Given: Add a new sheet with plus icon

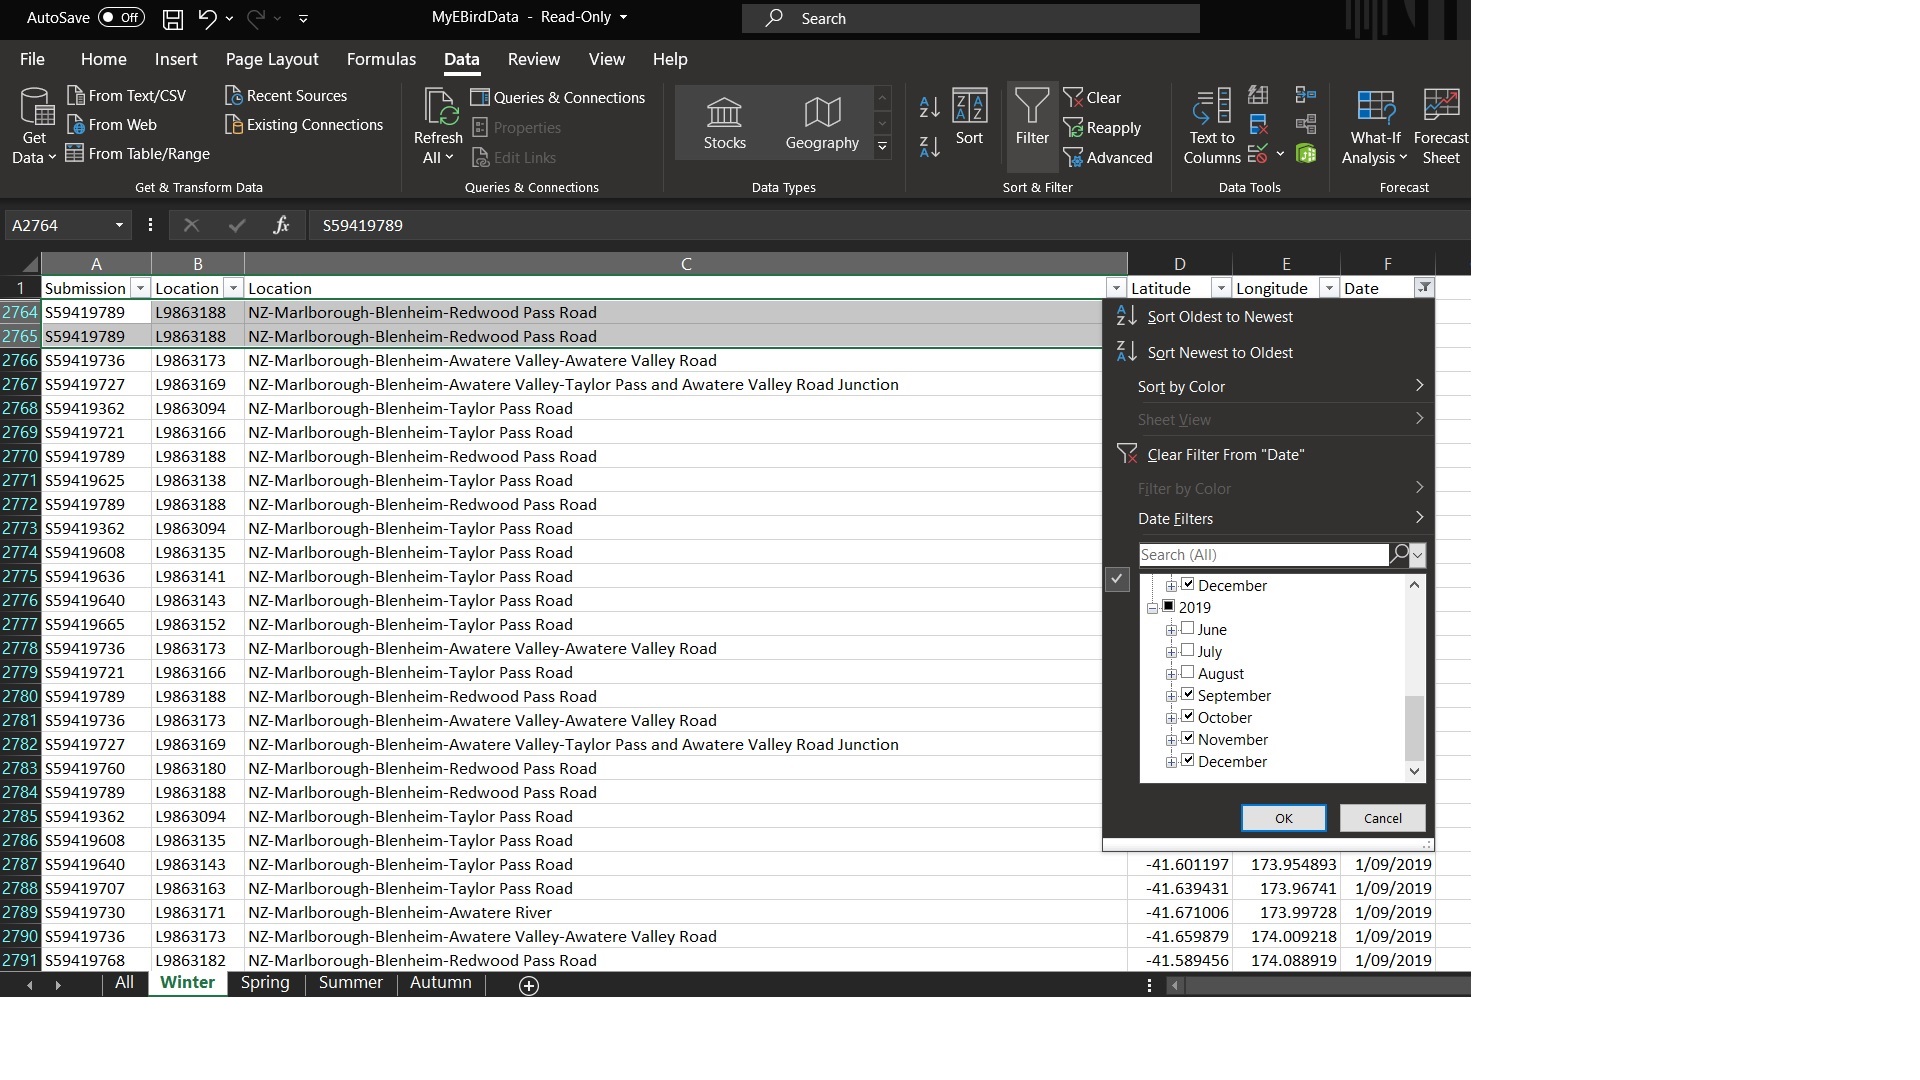Looking at the screenshot, I should click(x=529, y=986).
